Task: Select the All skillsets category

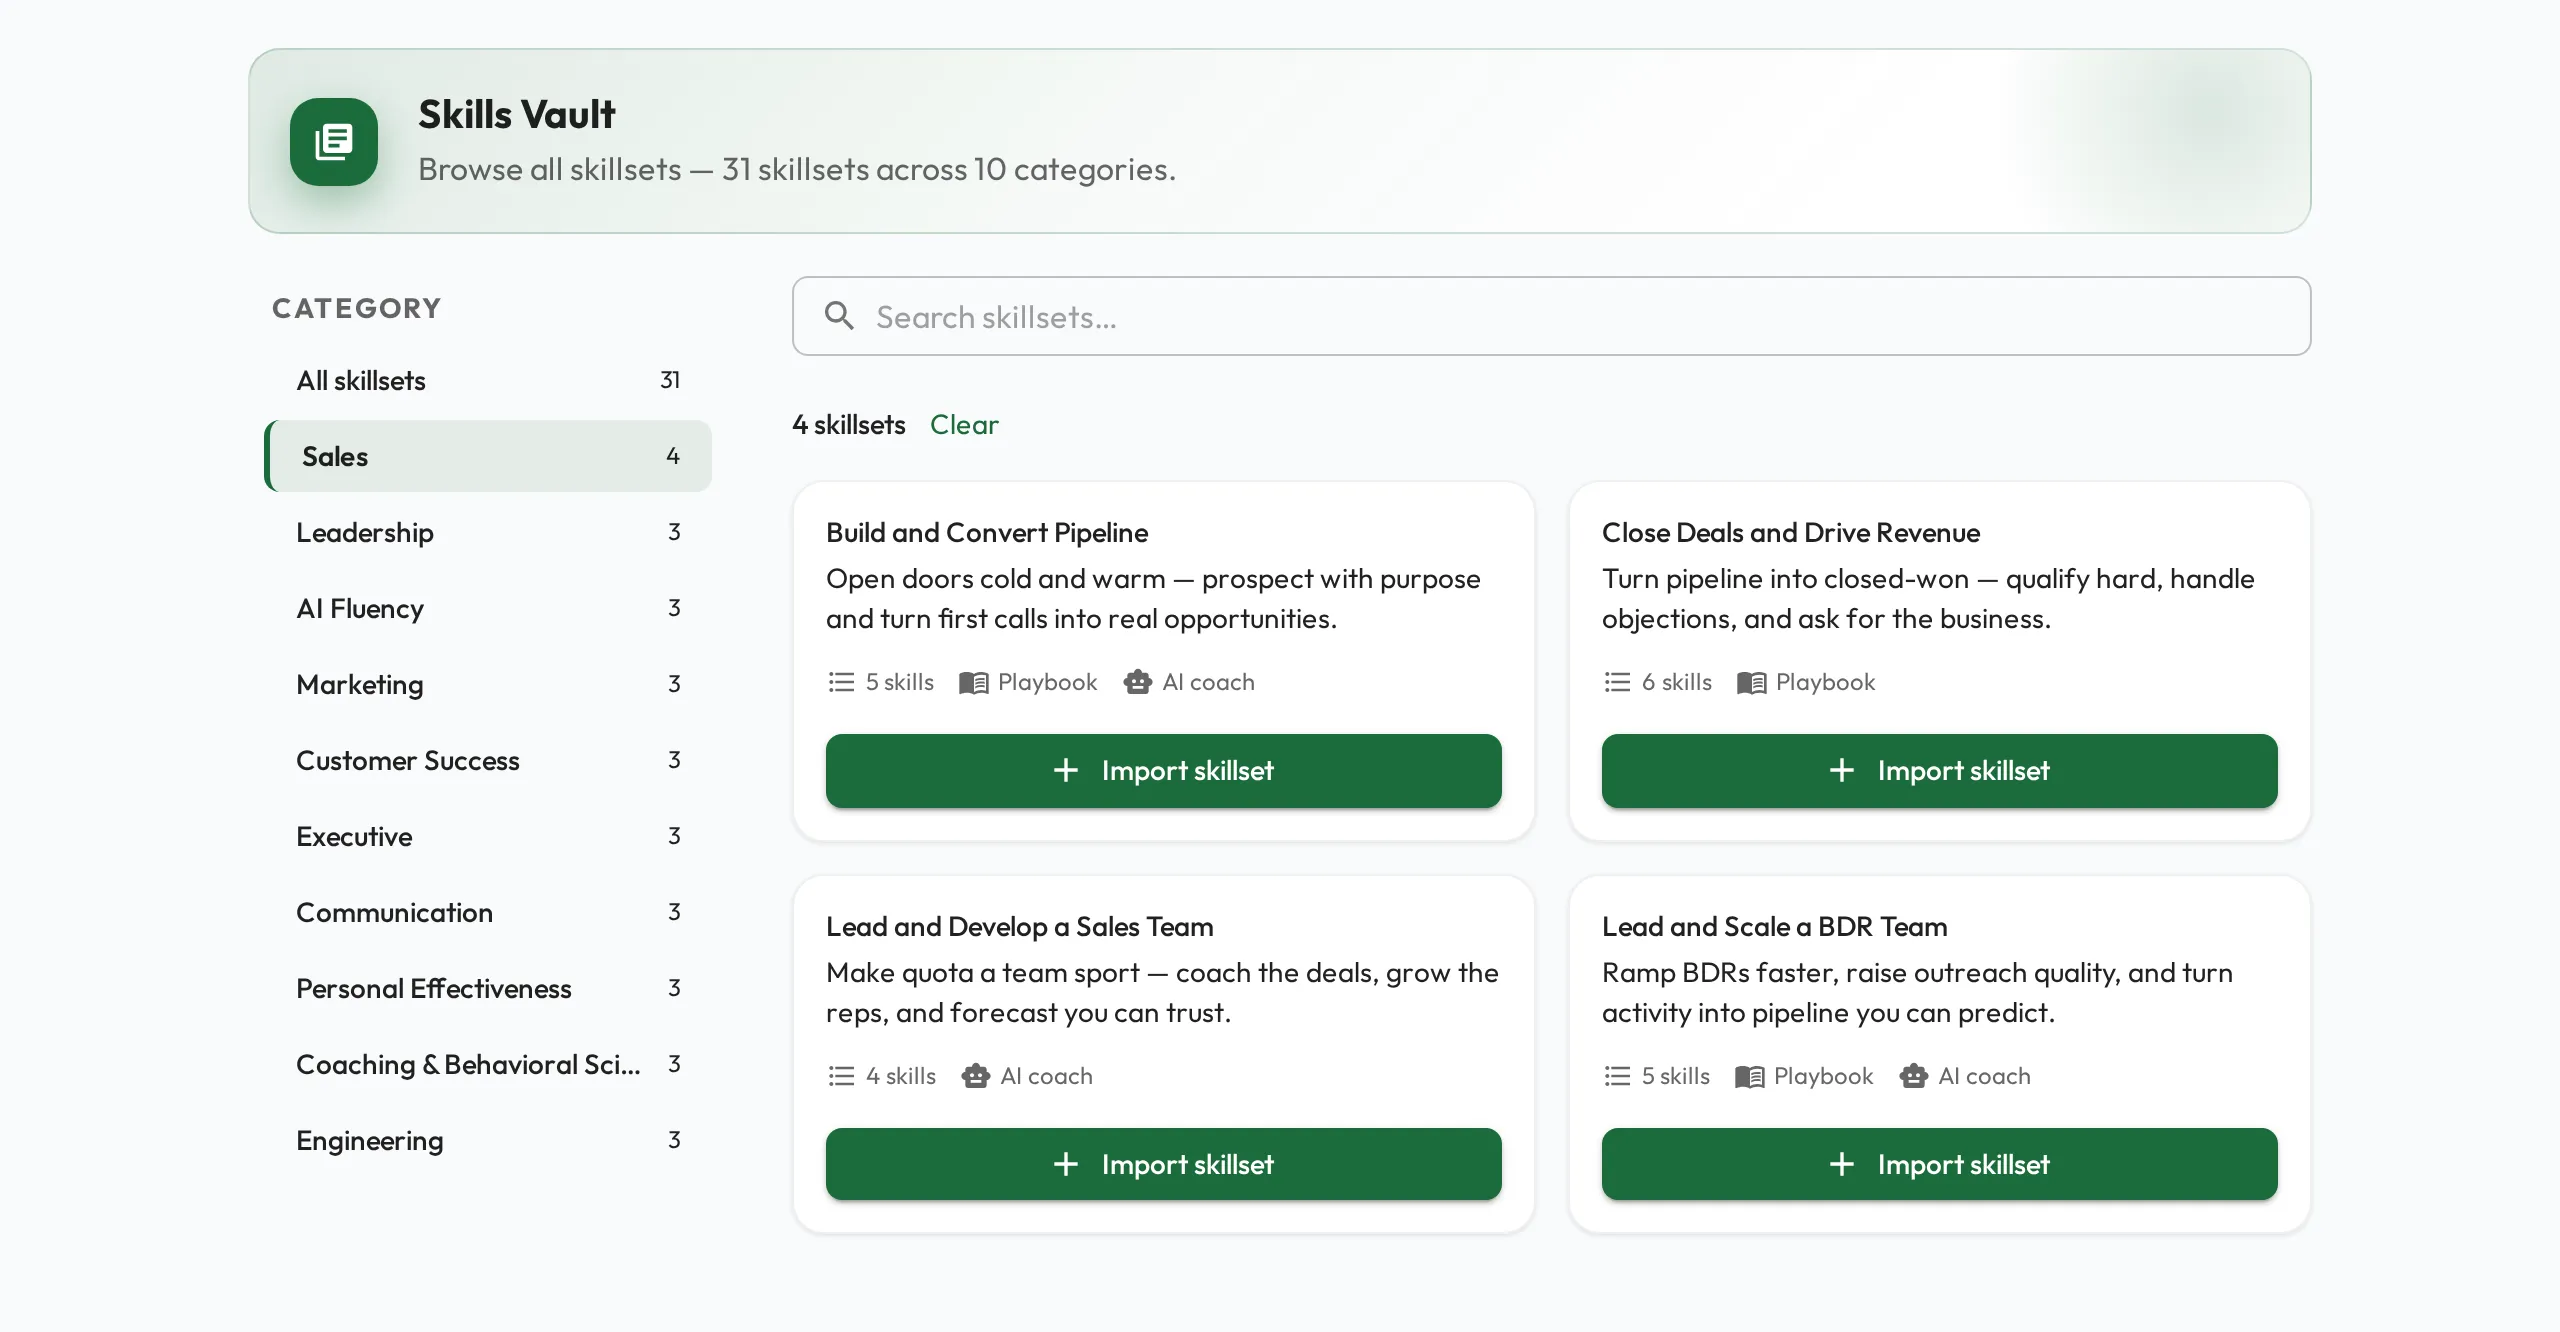Action: pos(488,380)
